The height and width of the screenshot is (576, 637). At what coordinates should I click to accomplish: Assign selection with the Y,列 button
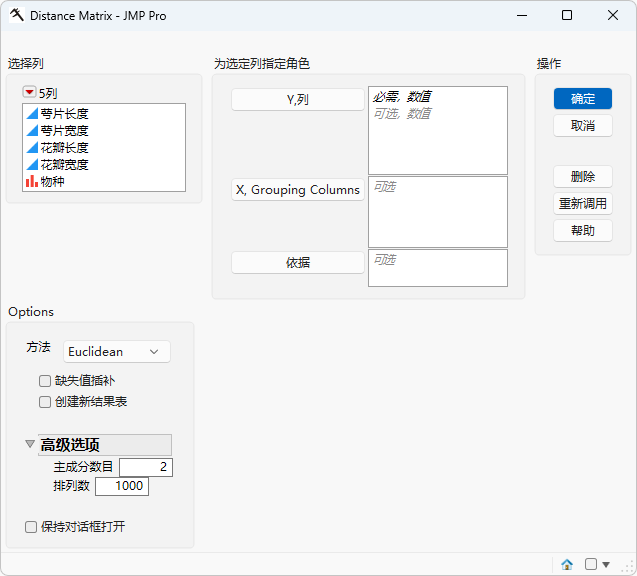point(298,100)
